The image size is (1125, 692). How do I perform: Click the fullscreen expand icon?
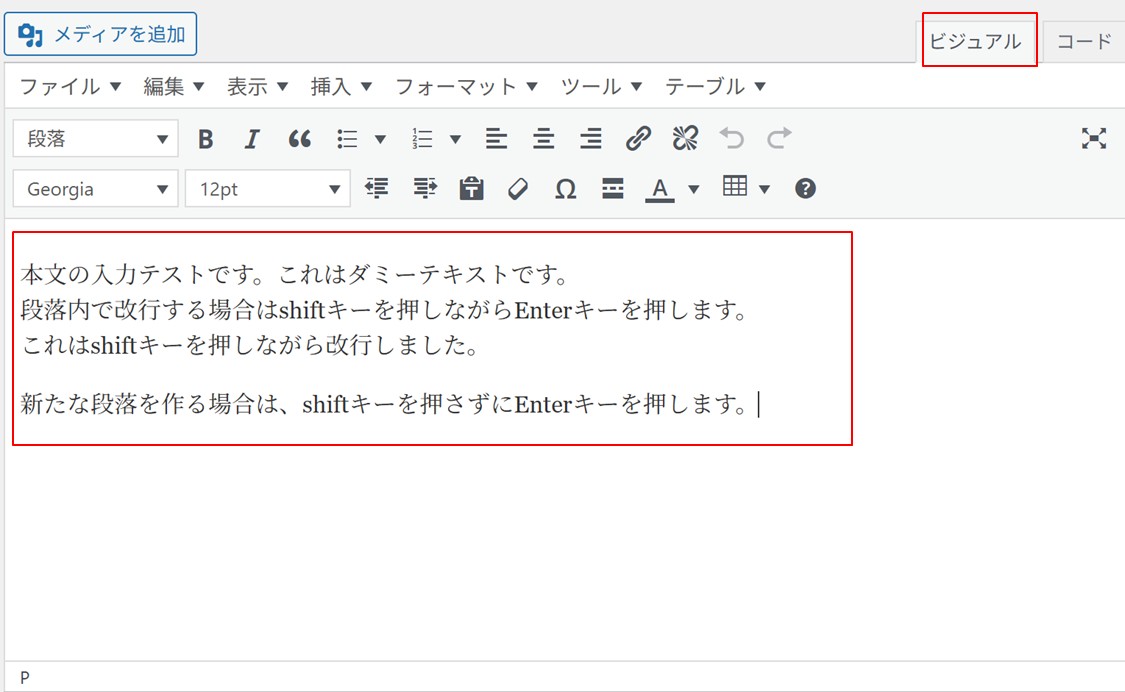pyautogui.click(x=1093, y=138)
